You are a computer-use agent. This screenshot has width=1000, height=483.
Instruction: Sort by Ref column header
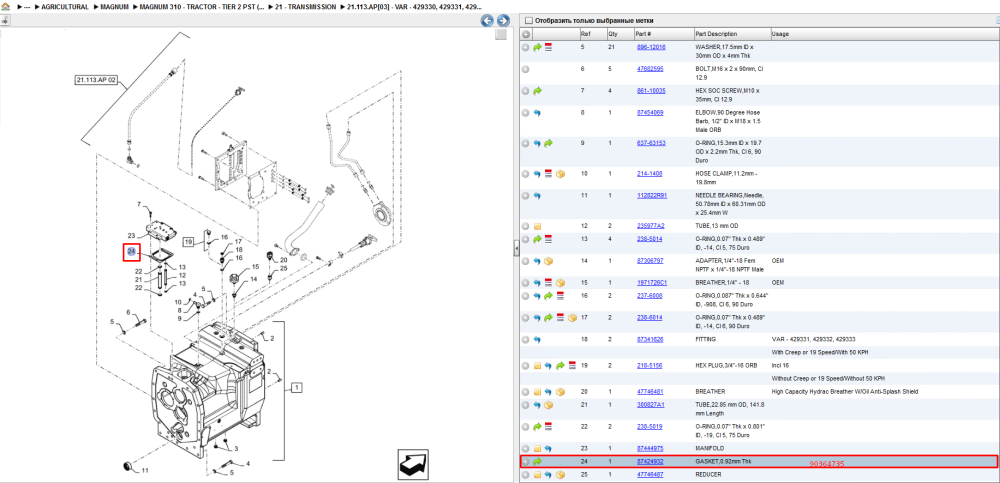coord(592,34)
